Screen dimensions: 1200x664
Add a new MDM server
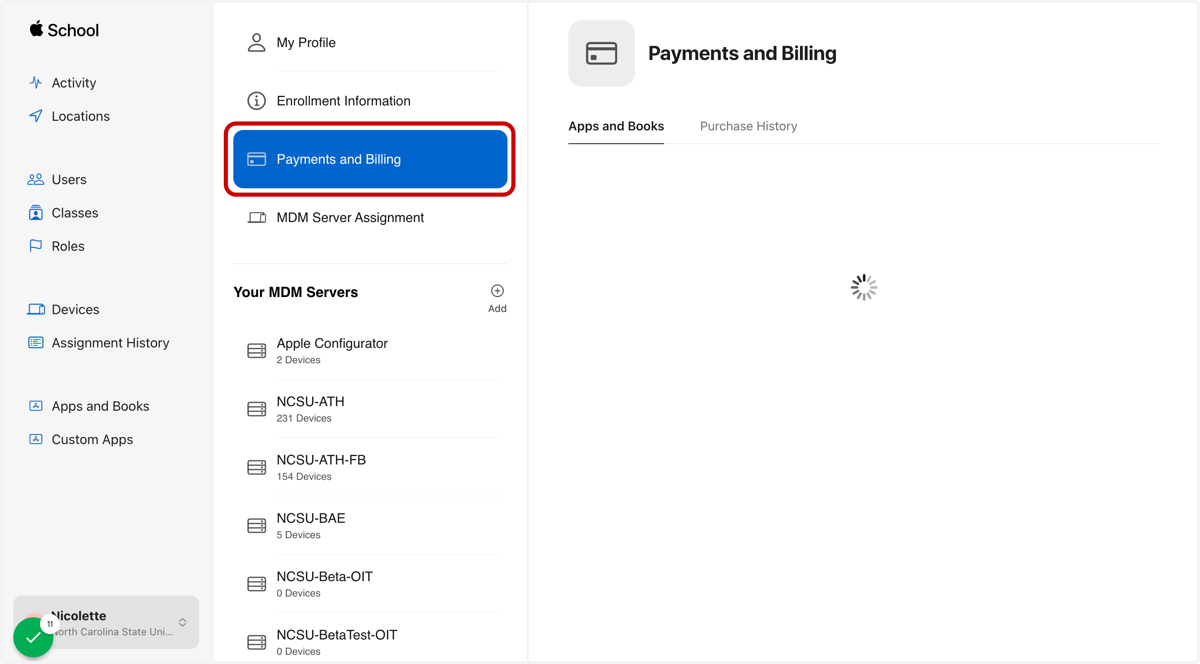pyautogui.click(x=497, y=298)
